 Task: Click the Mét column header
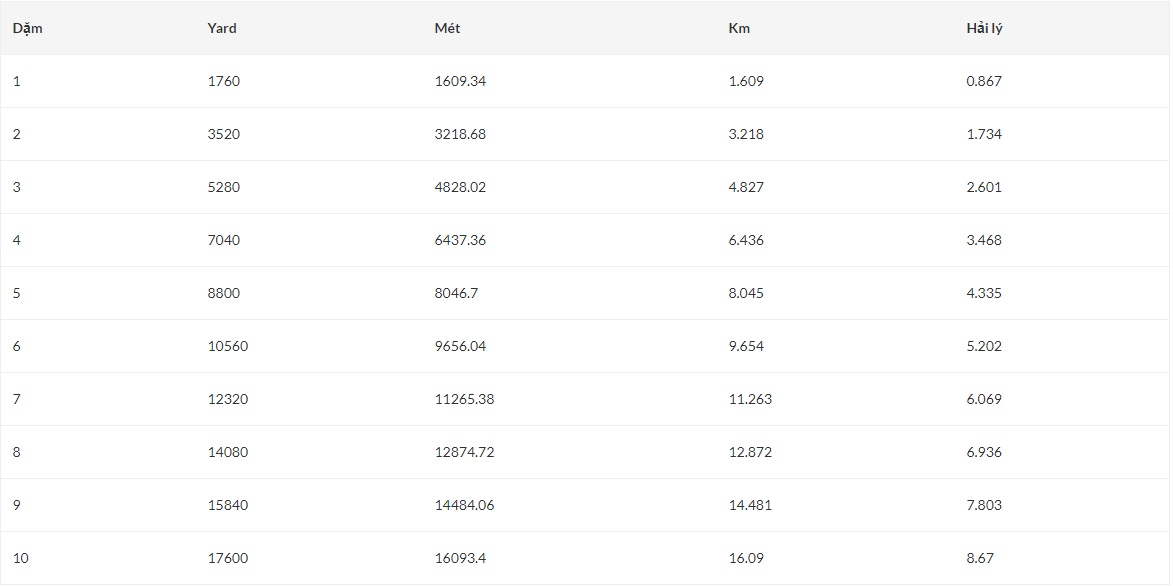[447, 28]
